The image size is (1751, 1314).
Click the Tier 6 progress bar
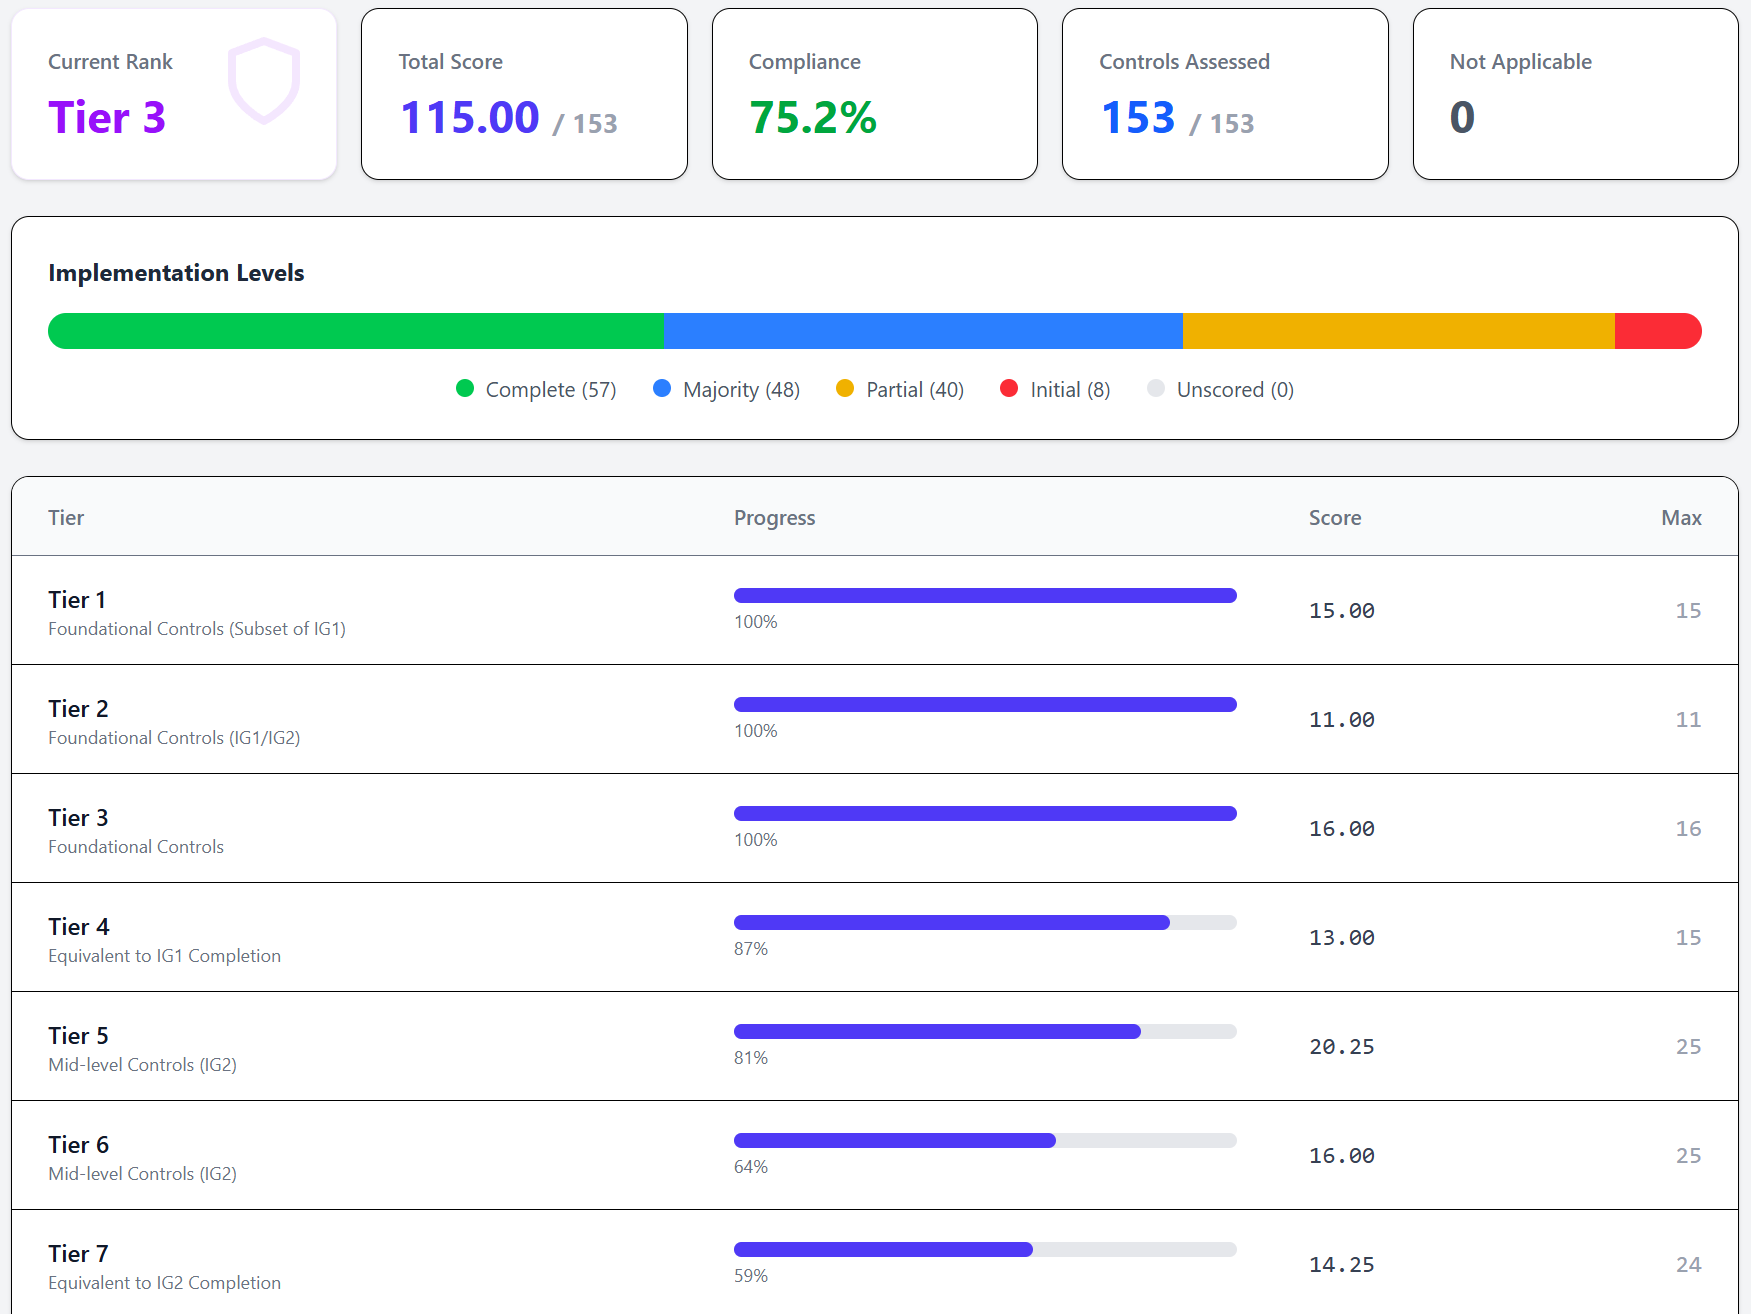(985, 1141)
